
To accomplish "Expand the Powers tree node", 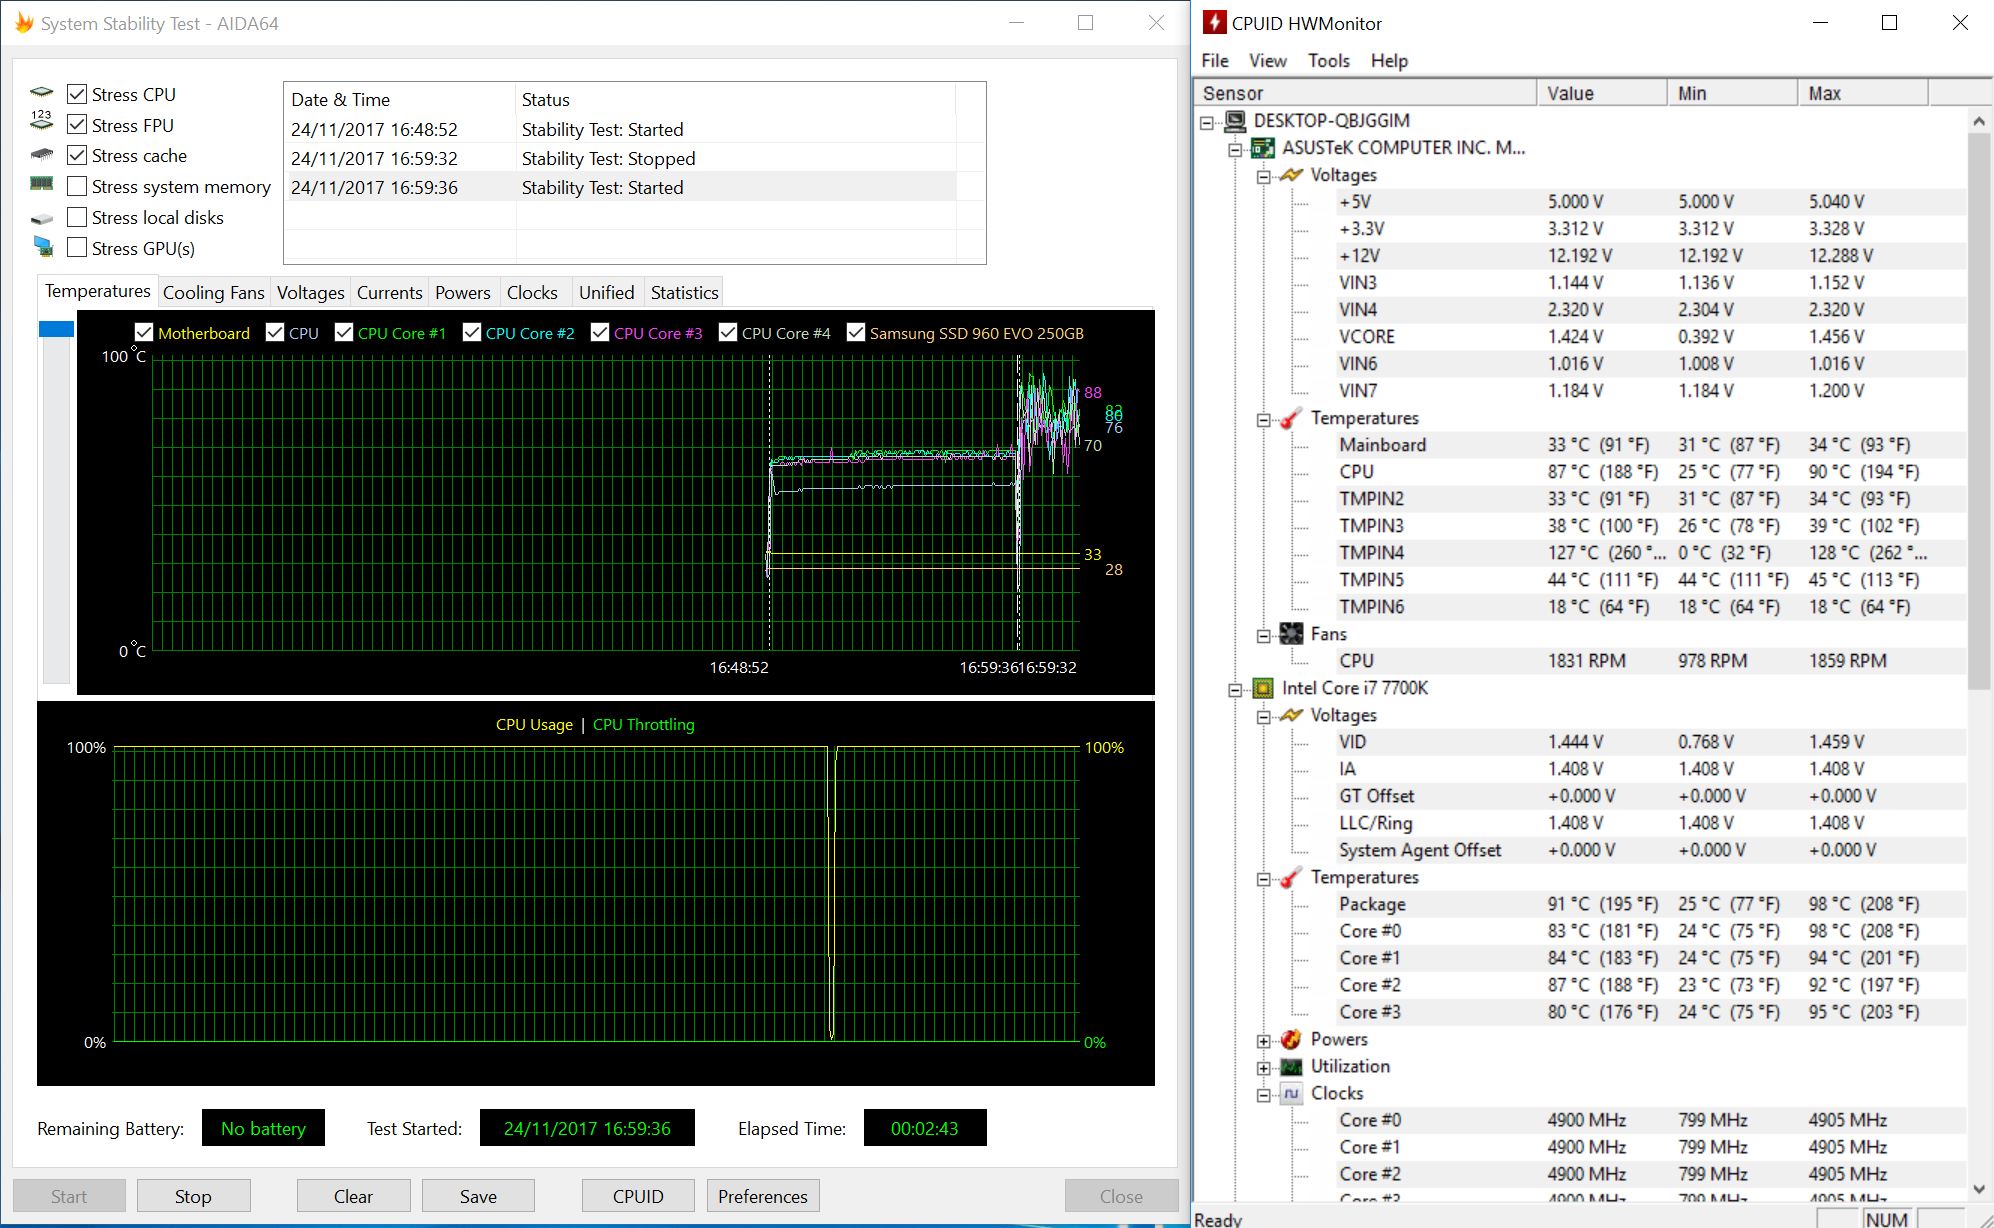I will point(1264,1040).
